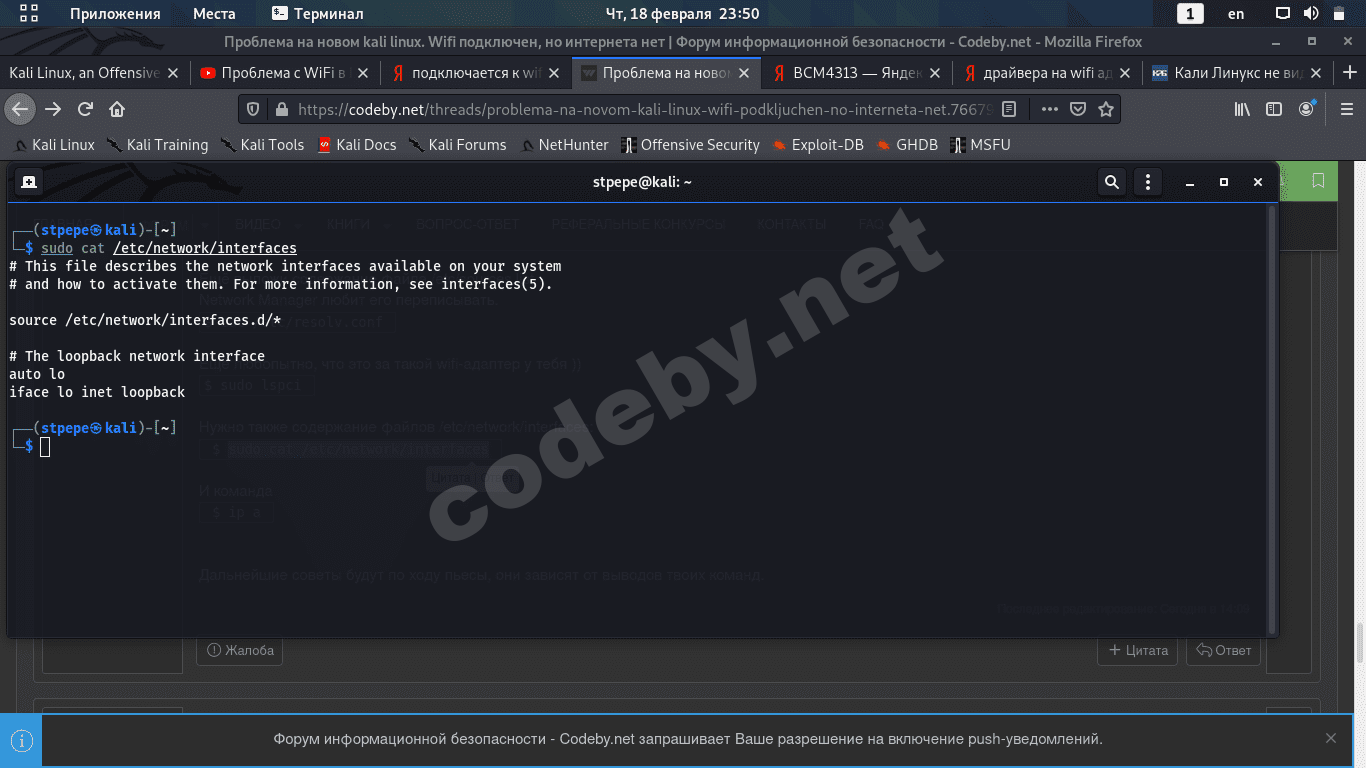The image size is (1366, 768).
Task: Switch to the Проблема с WiFi YouTube tab
Action: (274, 73)
